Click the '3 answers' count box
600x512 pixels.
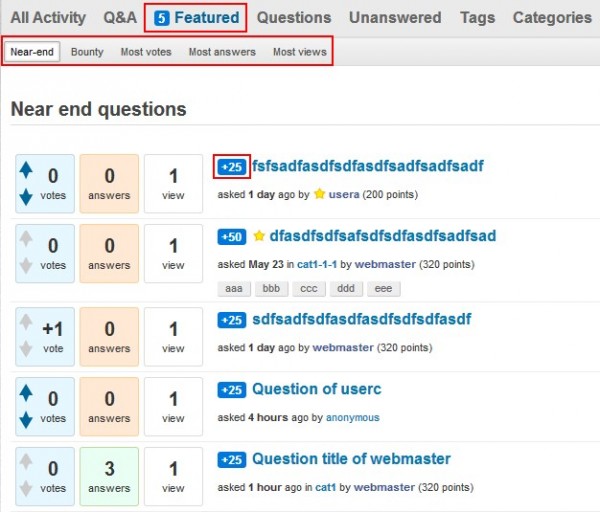point(110,476)
